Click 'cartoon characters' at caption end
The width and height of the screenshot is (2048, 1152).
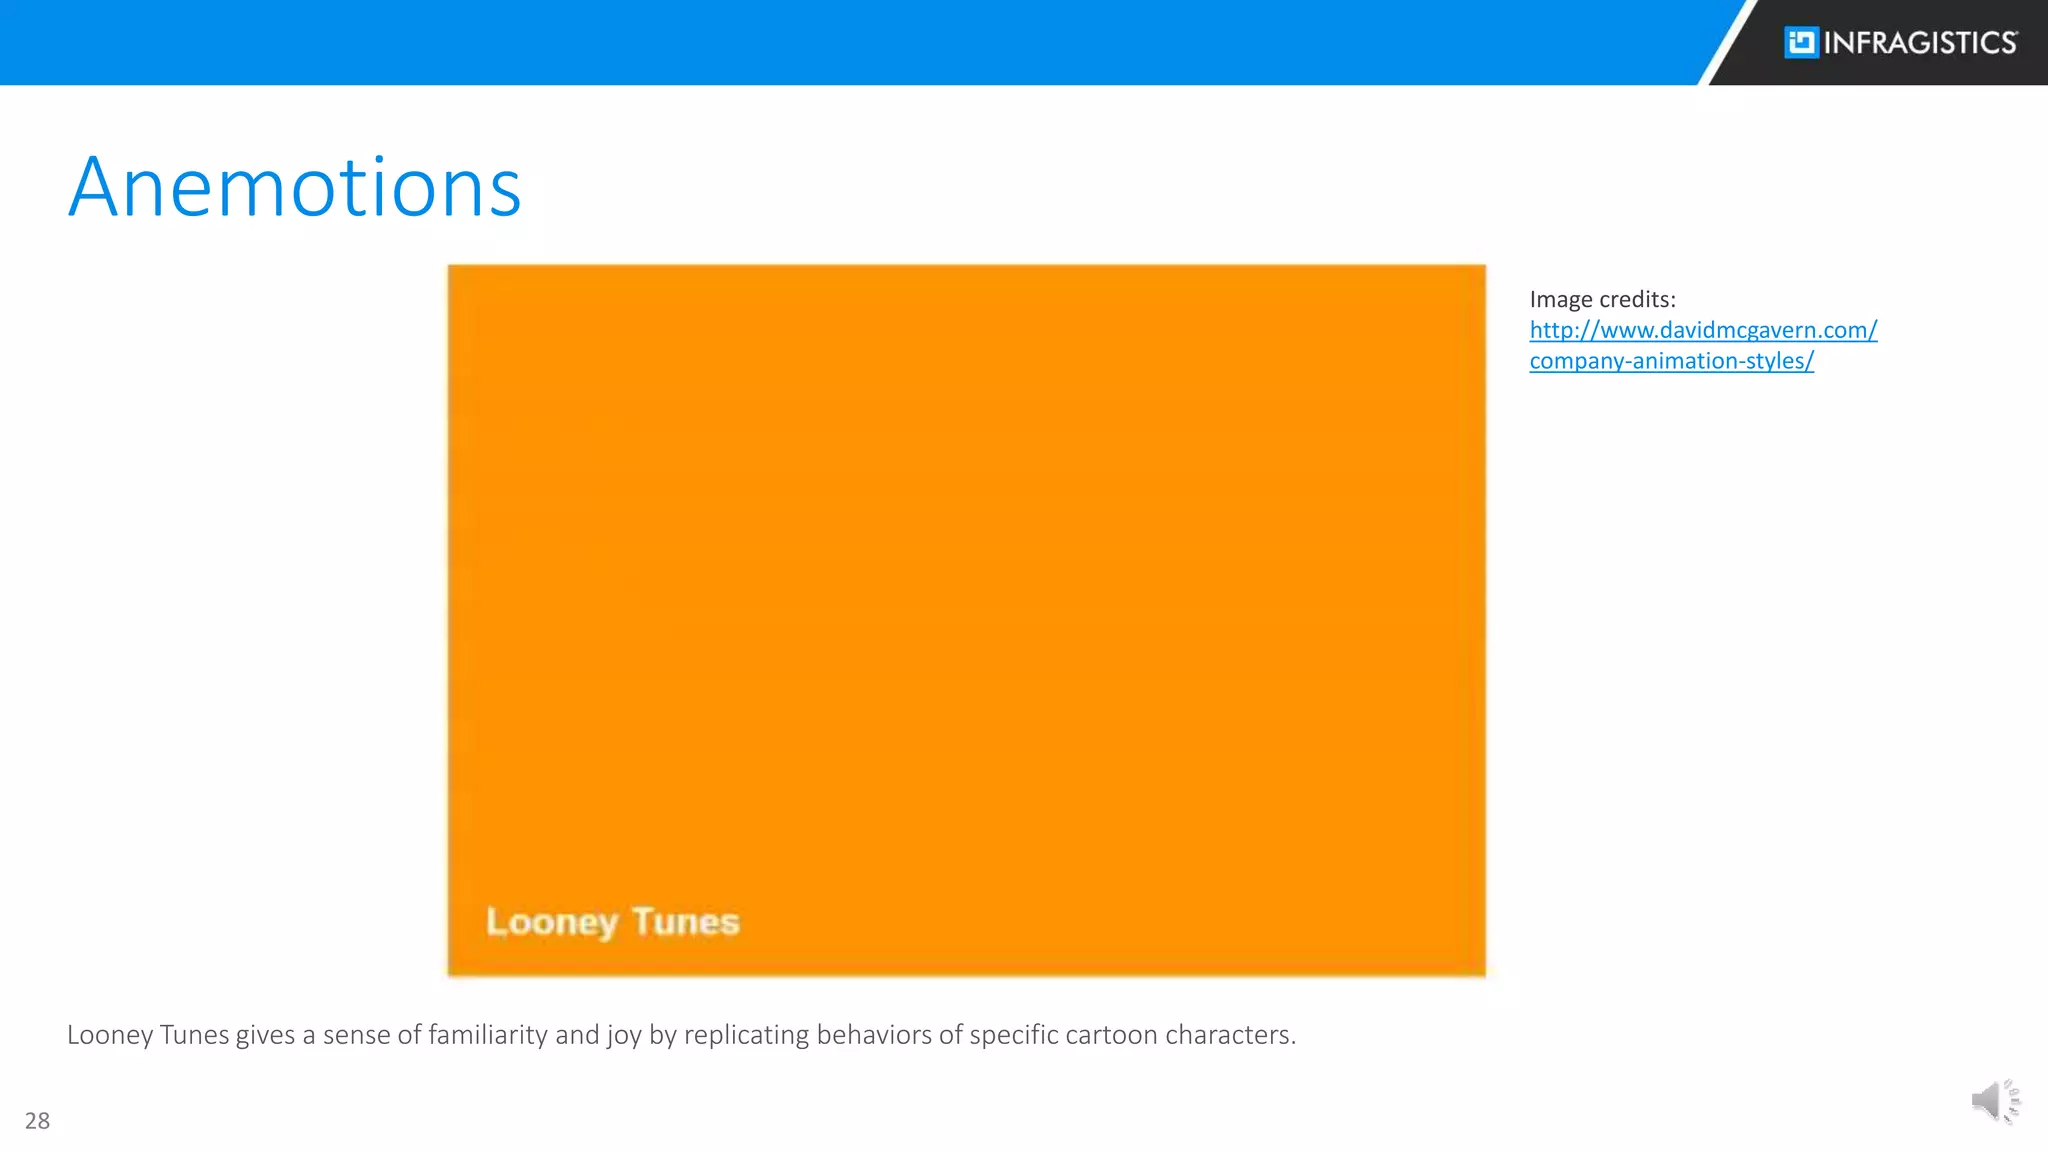point(1180,1034)
